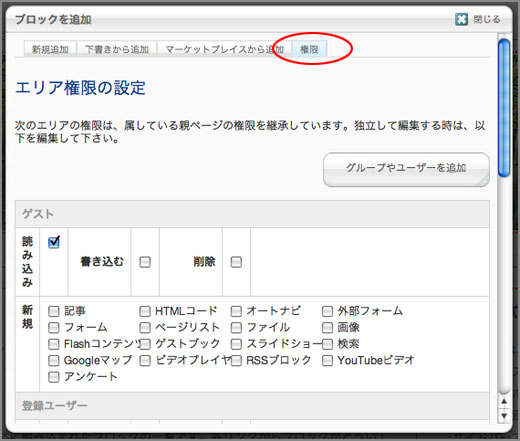
Task: Tick the オートナビ checkbox
Action: click(x=236, y=311)
